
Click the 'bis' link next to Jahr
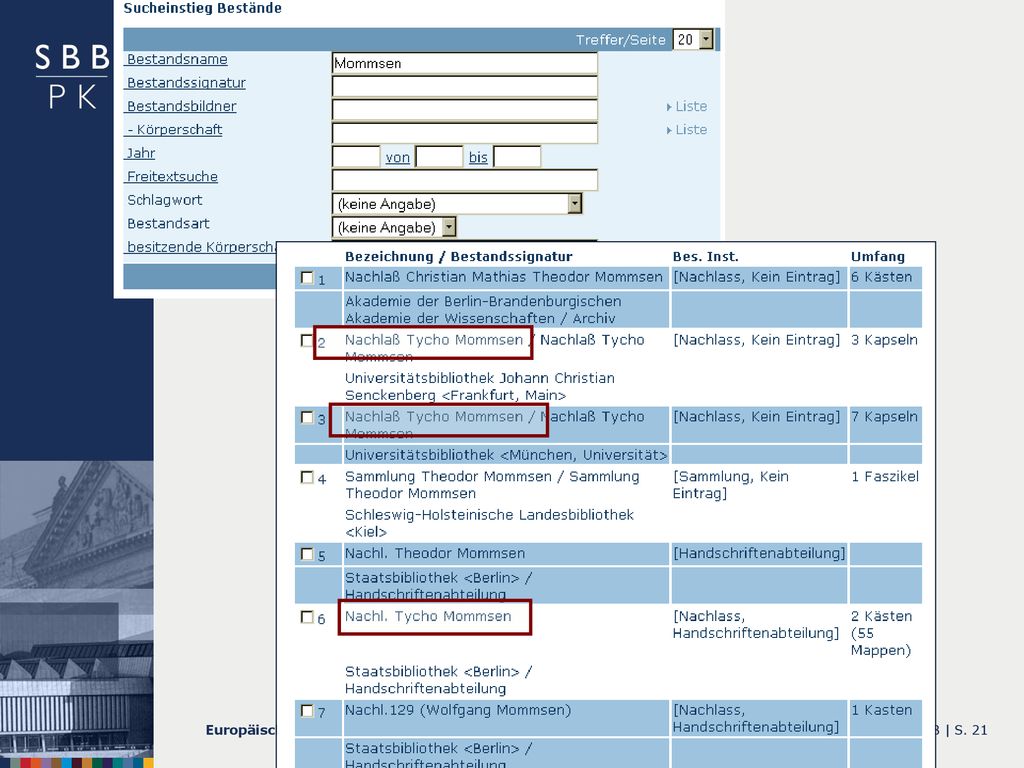point(478,157)
